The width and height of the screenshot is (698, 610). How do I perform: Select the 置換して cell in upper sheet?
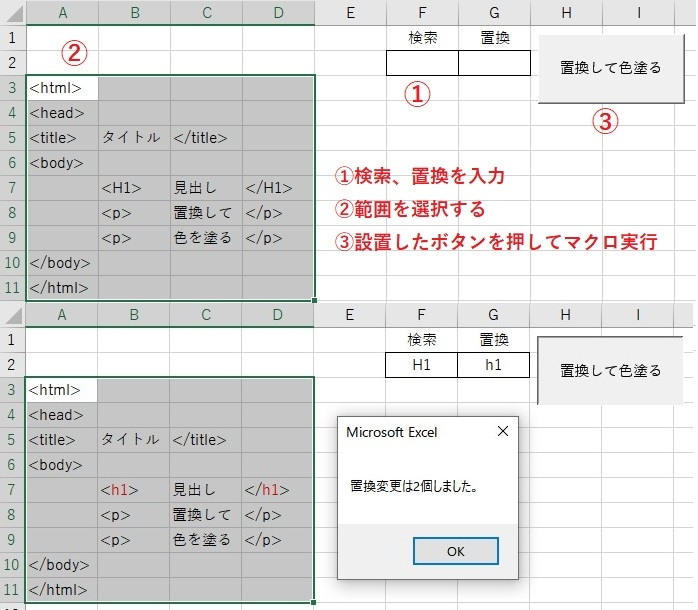[207, 213]
